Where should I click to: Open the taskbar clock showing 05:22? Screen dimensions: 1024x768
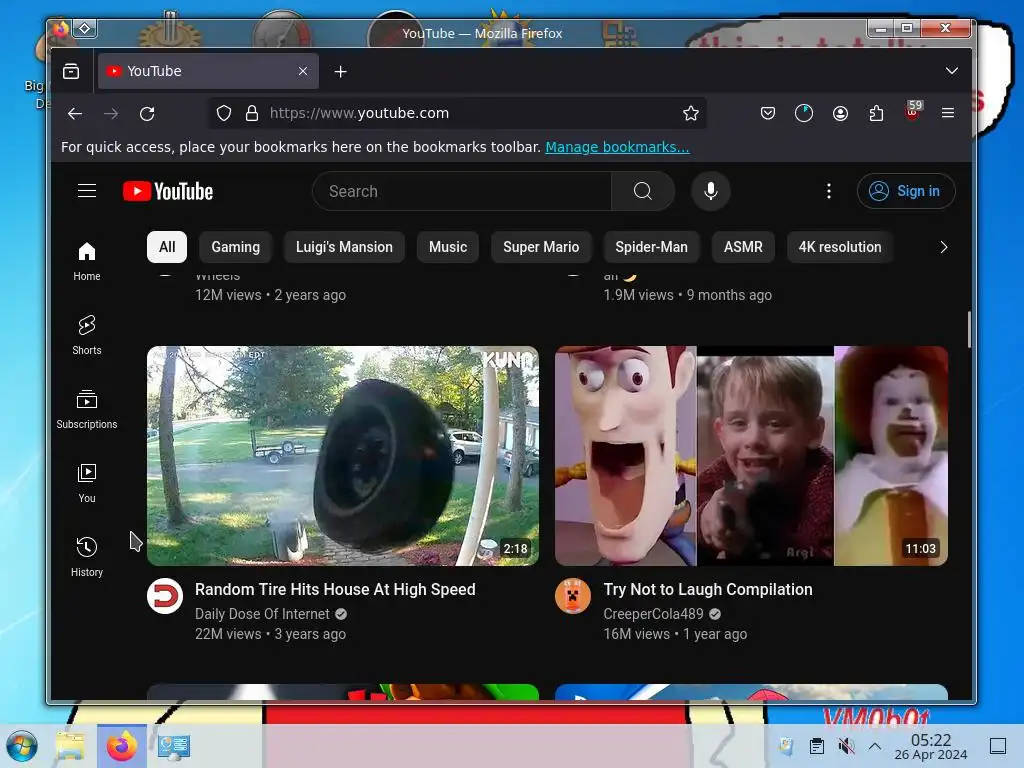pos(931,746)
